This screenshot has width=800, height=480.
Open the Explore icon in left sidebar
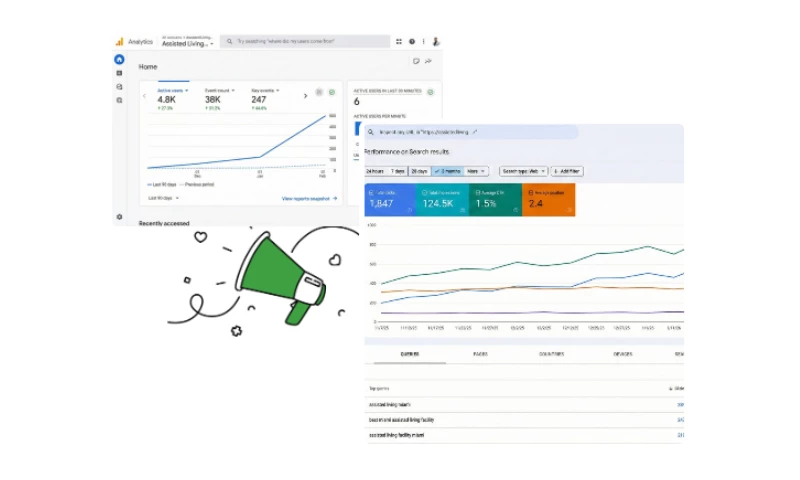119,87
